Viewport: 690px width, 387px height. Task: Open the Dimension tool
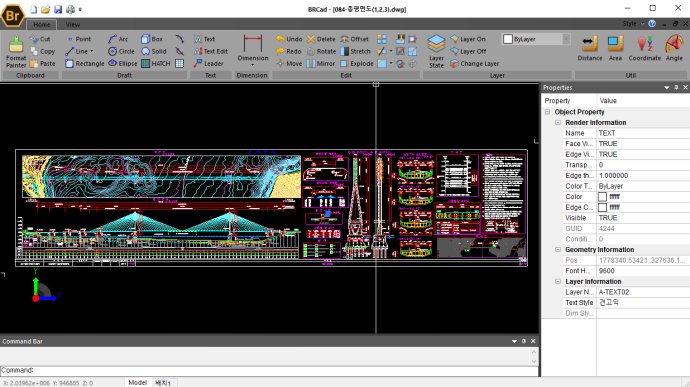click(x=253, y=51)
